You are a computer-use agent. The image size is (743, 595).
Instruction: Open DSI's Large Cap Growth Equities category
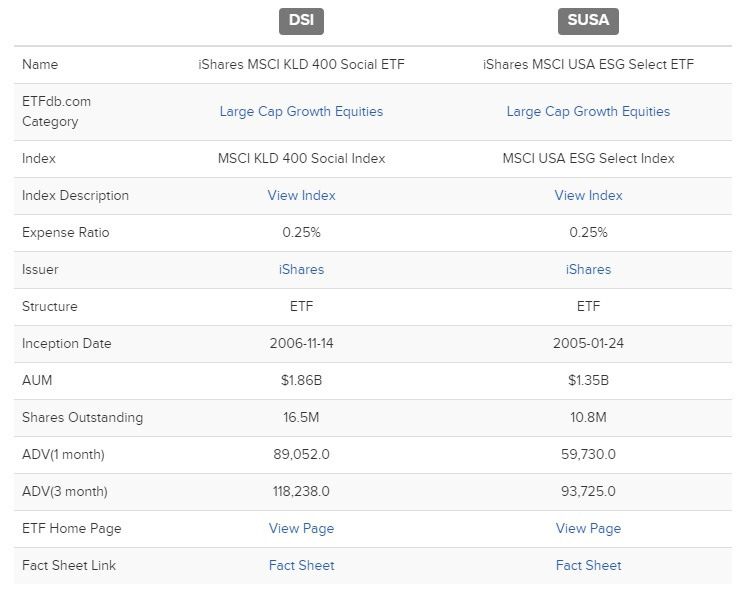[301, 111]
